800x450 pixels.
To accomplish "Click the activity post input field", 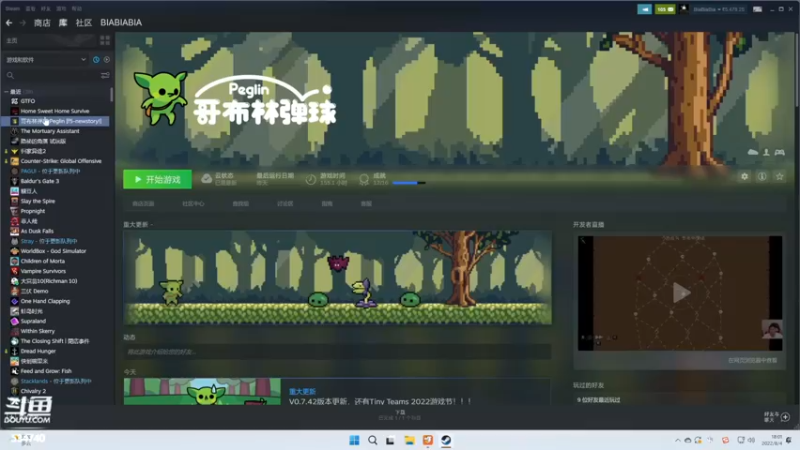I will (337, 352).
